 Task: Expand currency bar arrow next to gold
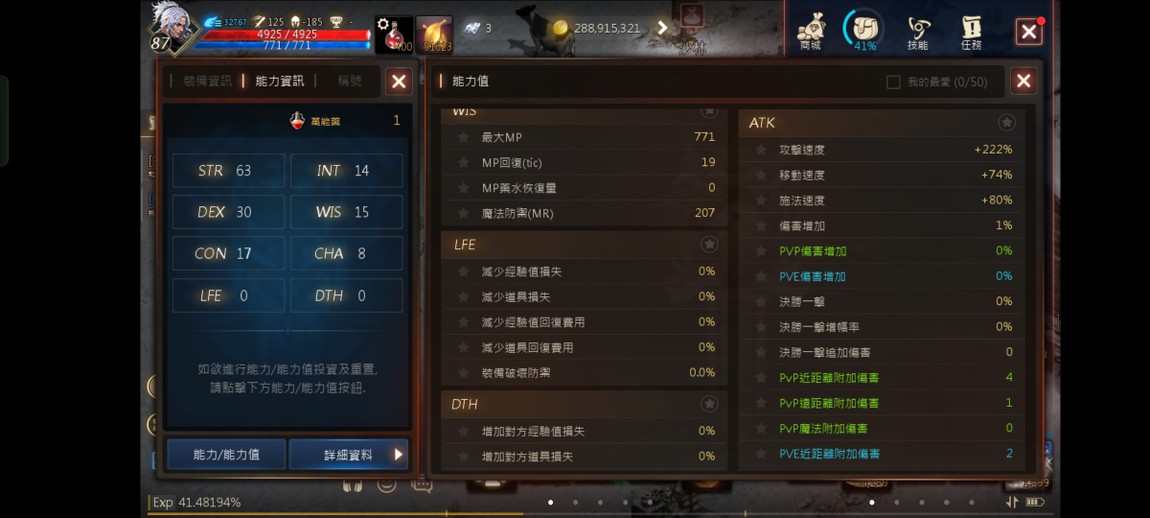pyautogui.click(x=662, y=28)
